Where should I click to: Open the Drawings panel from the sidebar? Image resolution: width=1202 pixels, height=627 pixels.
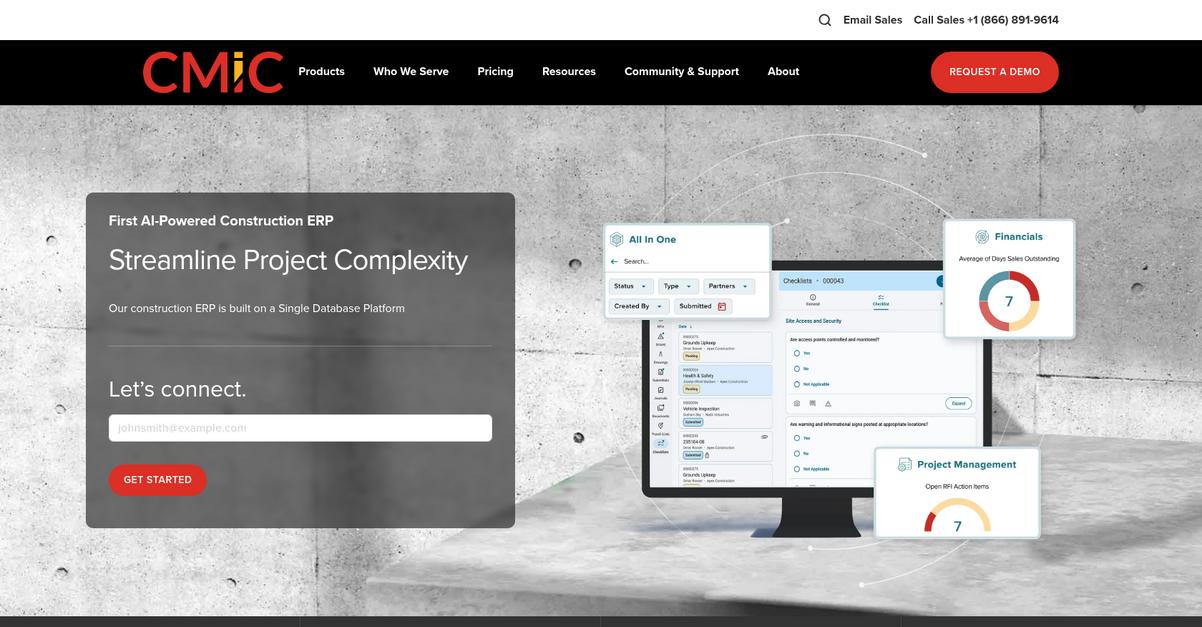point(660,353)
